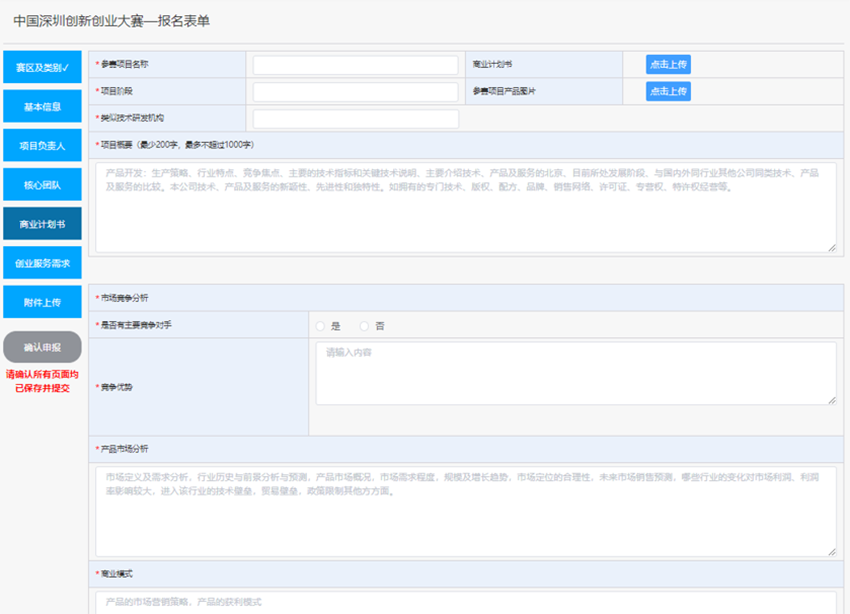
Task: Click the 竞争优势 text area
Action: coord(575,373)
